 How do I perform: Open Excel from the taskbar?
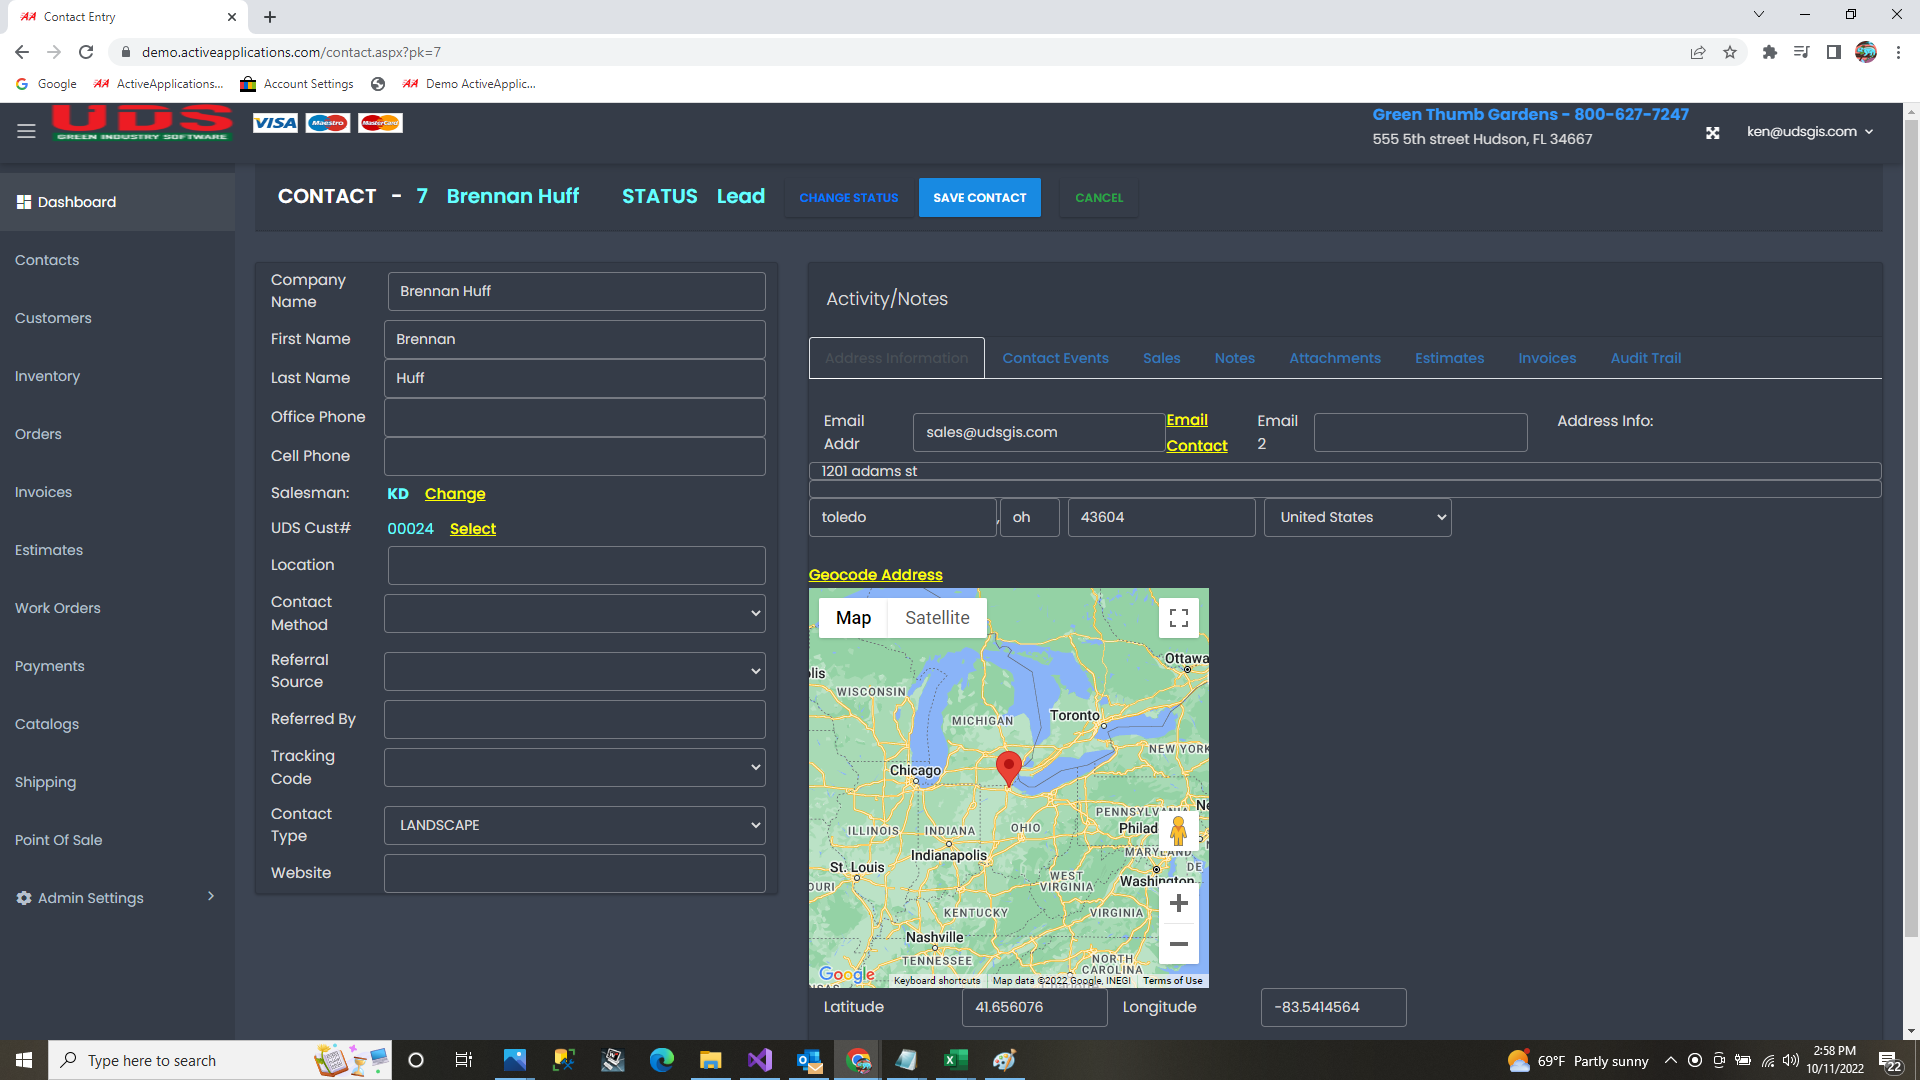[955, 1060]
